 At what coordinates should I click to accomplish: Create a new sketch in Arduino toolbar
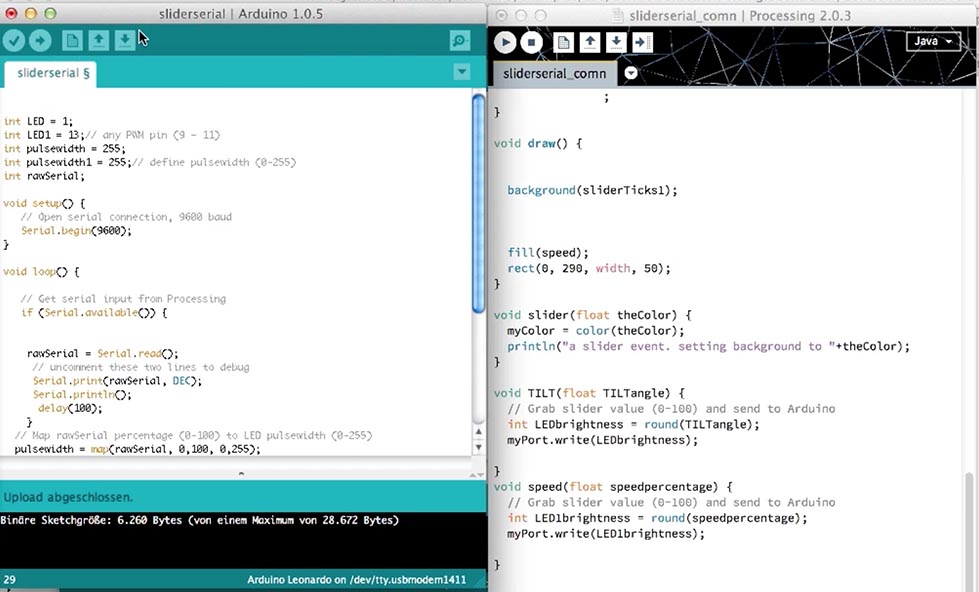[72, 41]
